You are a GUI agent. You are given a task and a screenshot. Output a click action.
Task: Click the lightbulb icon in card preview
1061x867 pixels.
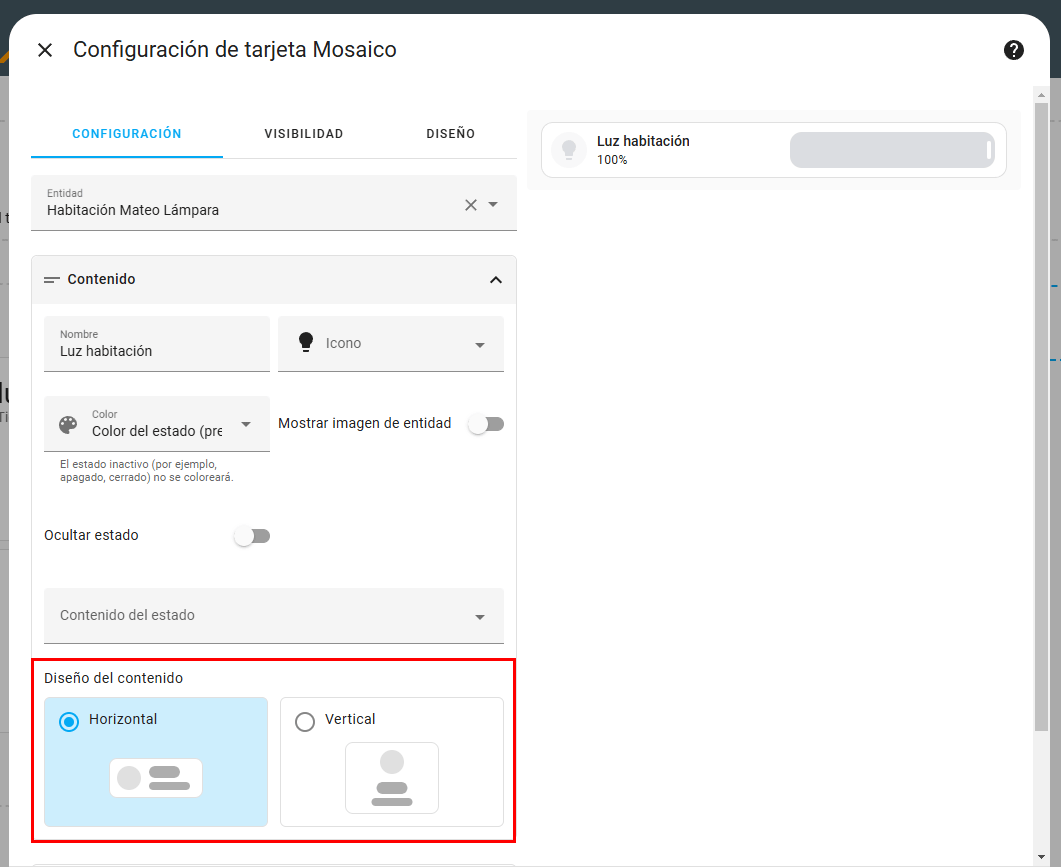pos(569,150)
